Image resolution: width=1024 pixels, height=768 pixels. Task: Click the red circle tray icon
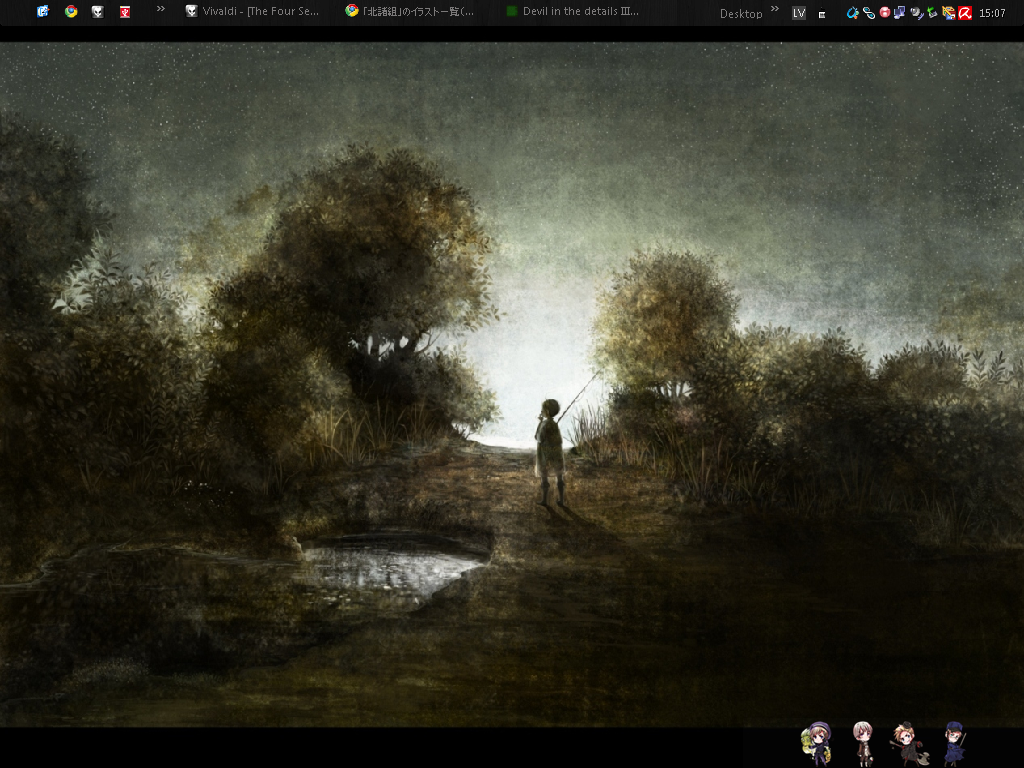(x=885, y=12)
